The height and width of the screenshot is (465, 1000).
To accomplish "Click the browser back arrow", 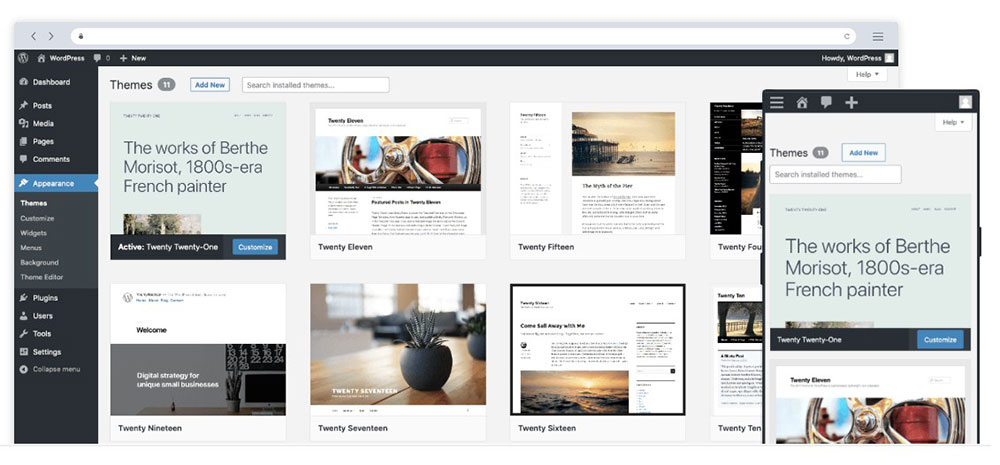I will click(x=34, y=36).
